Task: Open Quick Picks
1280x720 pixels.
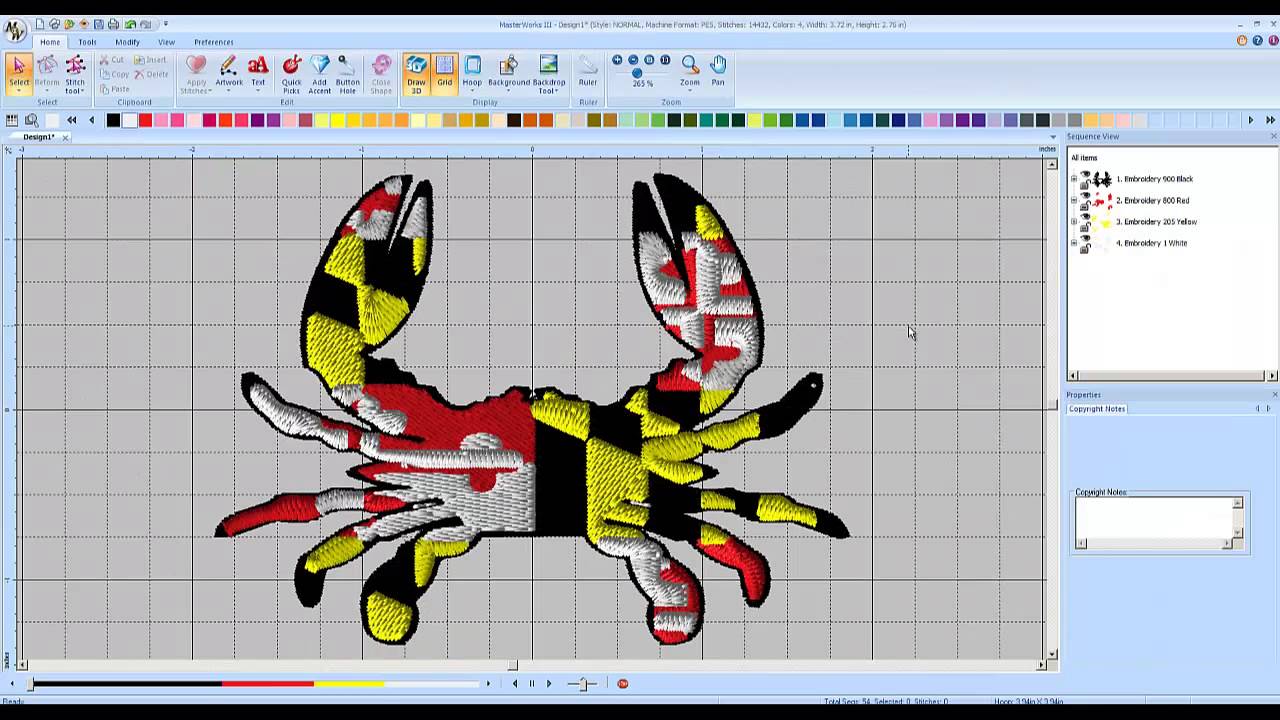Action: point(291,72)
